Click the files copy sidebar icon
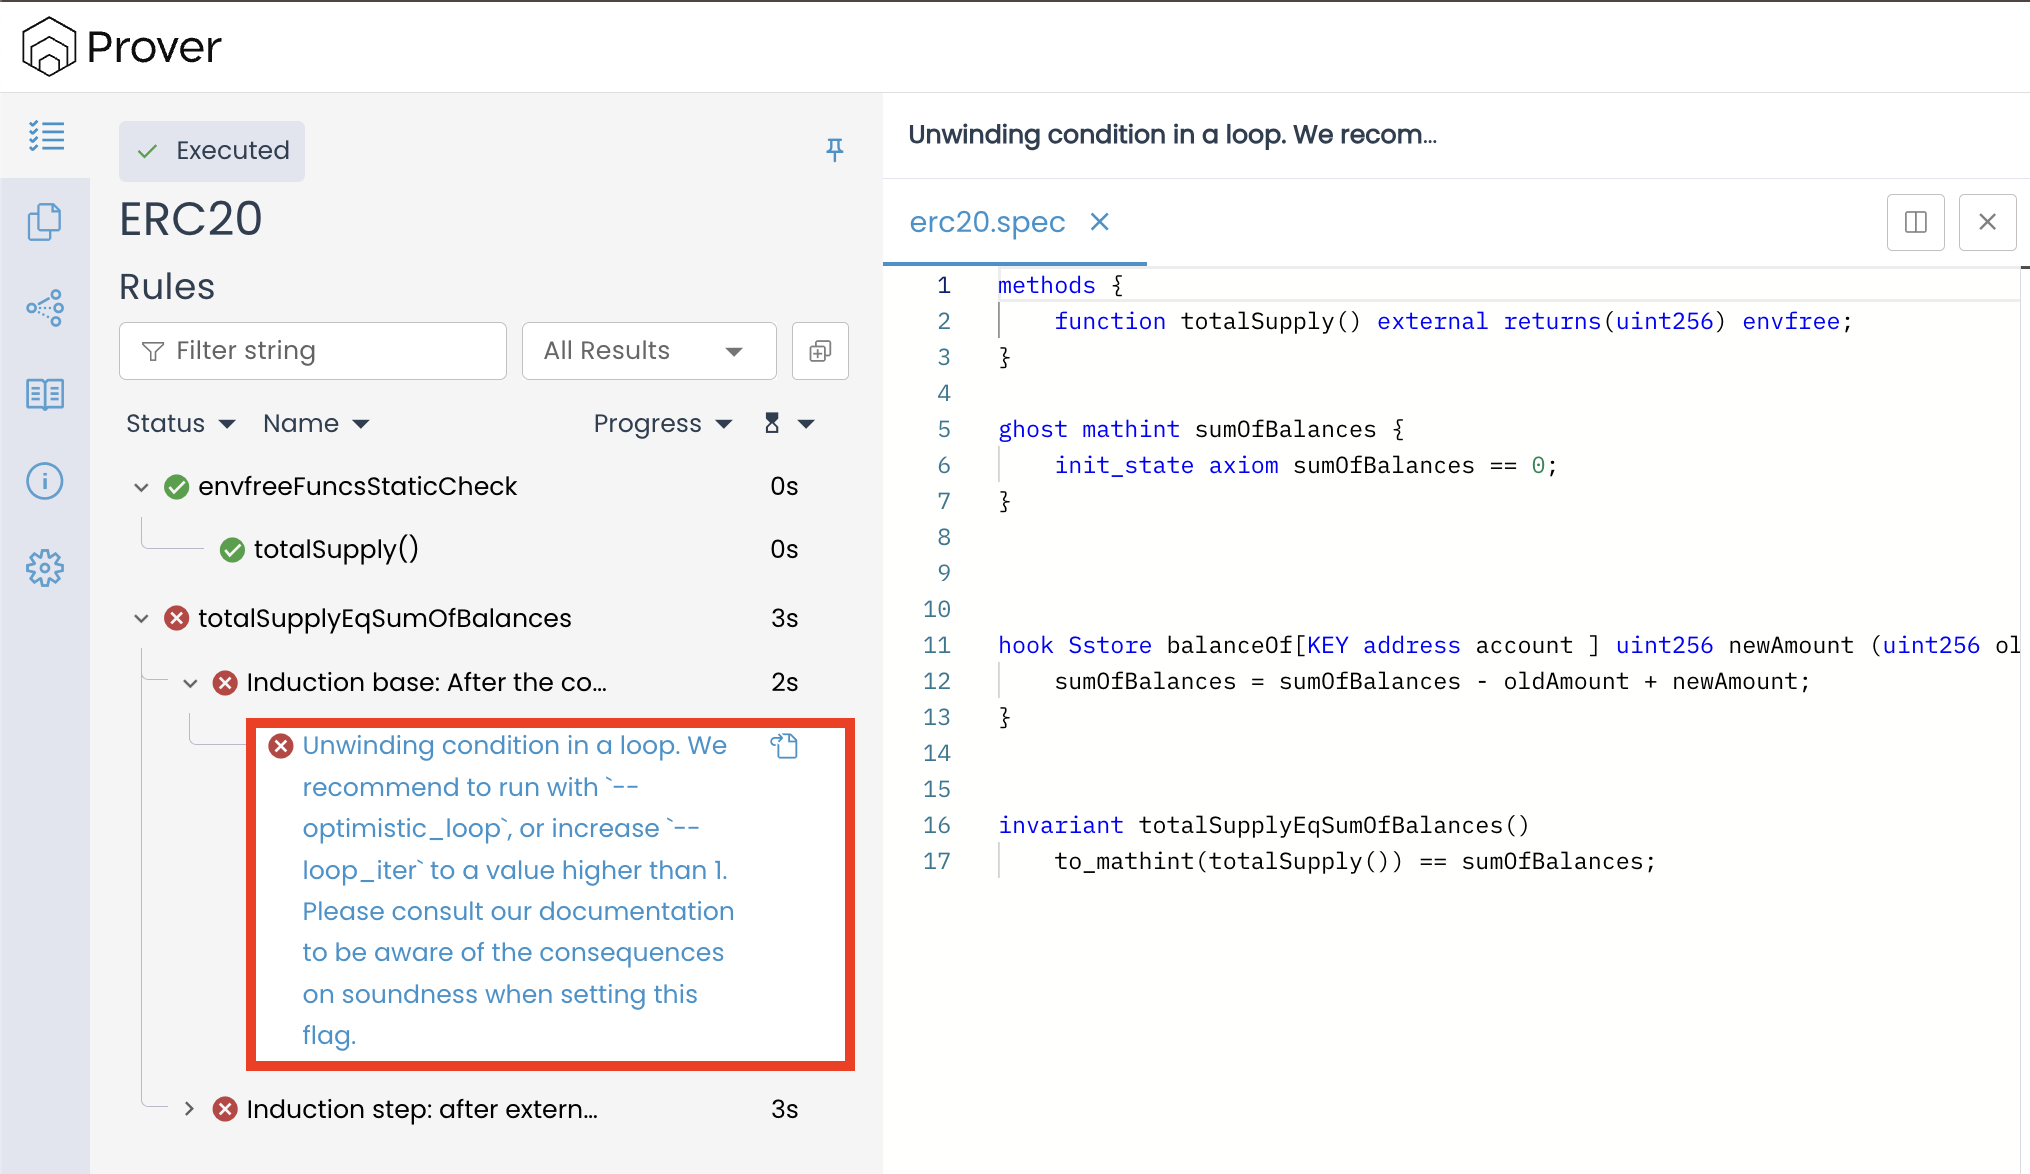Screen dimensions: 2030x1174 coord(45,222)
